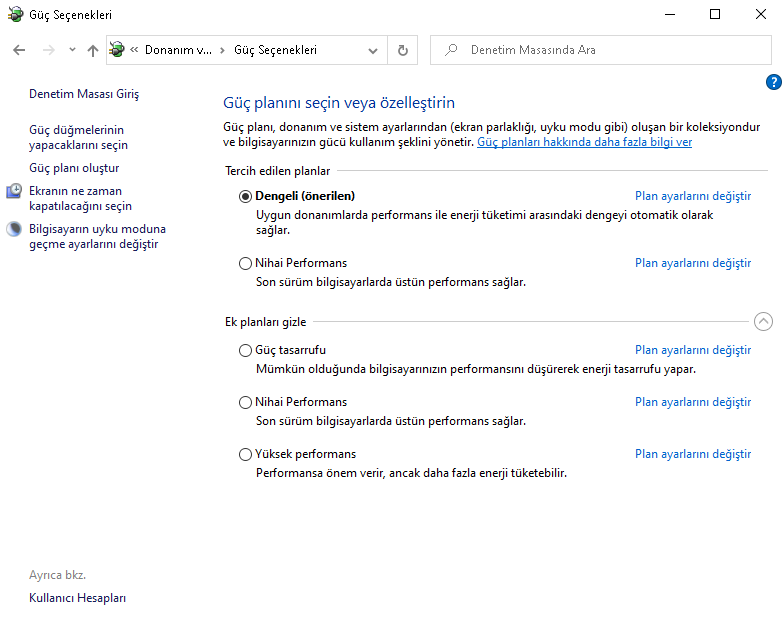Viewport: 784px width, 625px height.
Task: Open Güç planı oluştur link
Action: pos(74,168)
